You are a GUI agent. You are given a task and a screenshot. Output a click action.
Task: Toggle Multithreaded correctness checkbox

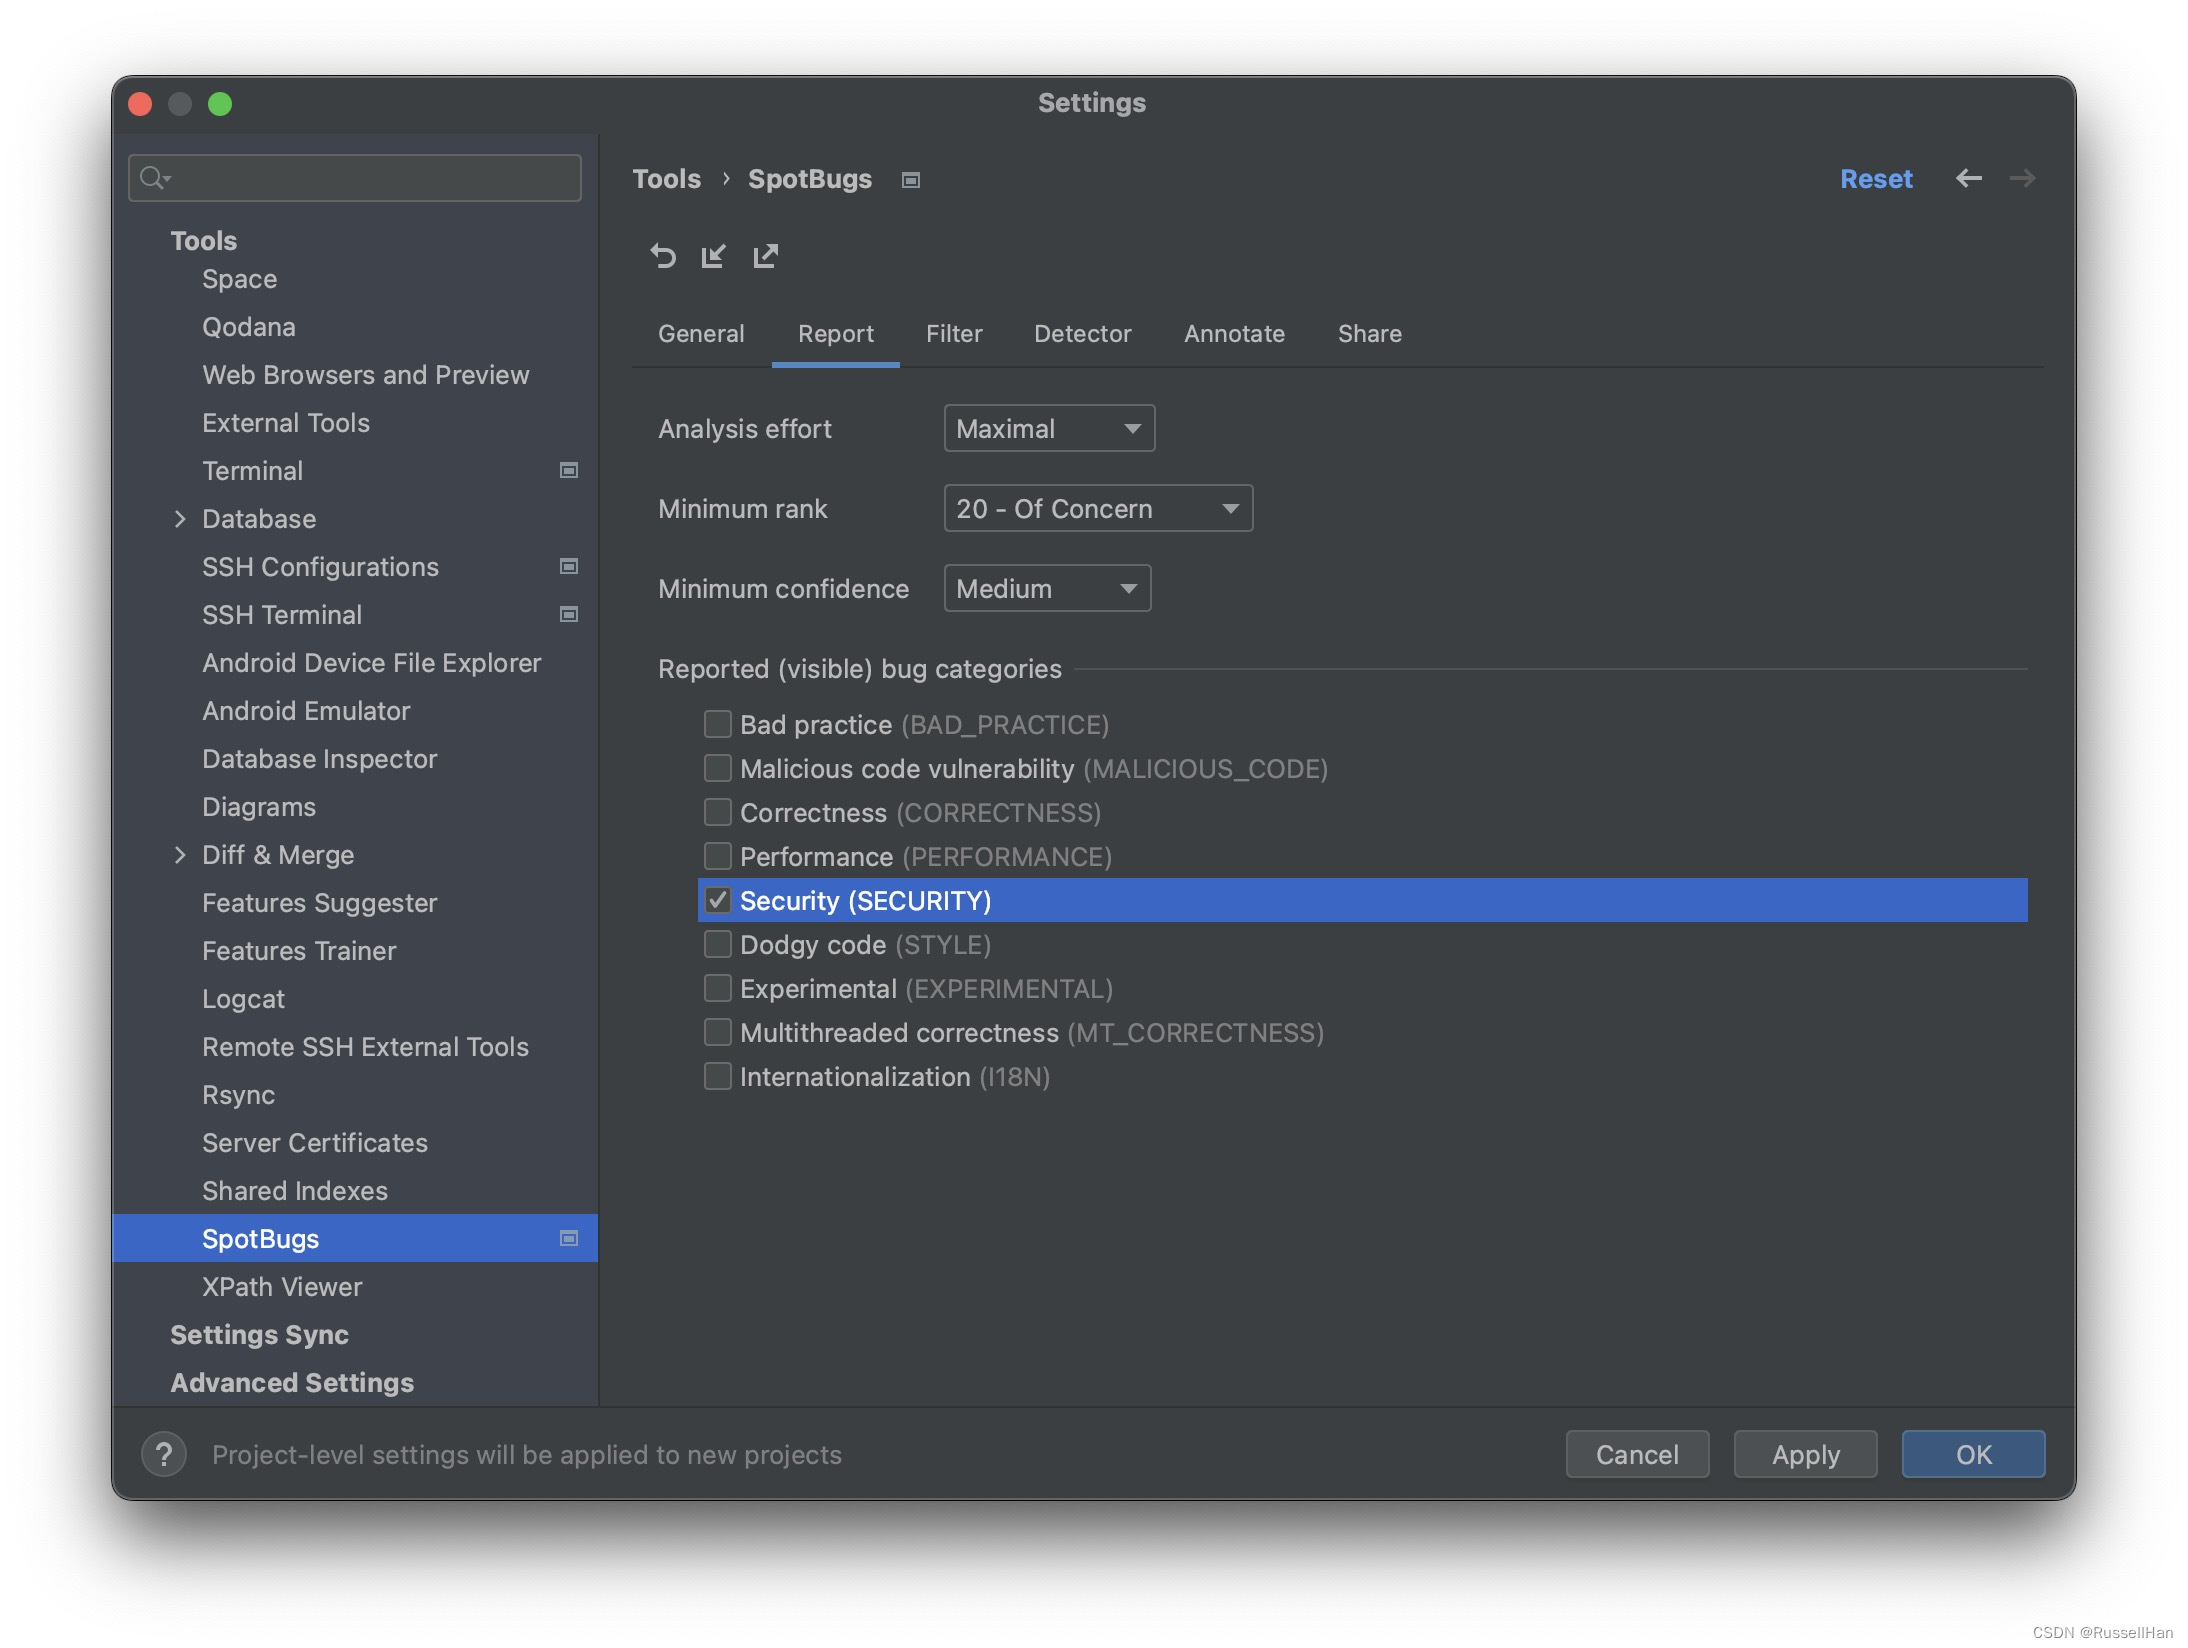[717, 1031]
